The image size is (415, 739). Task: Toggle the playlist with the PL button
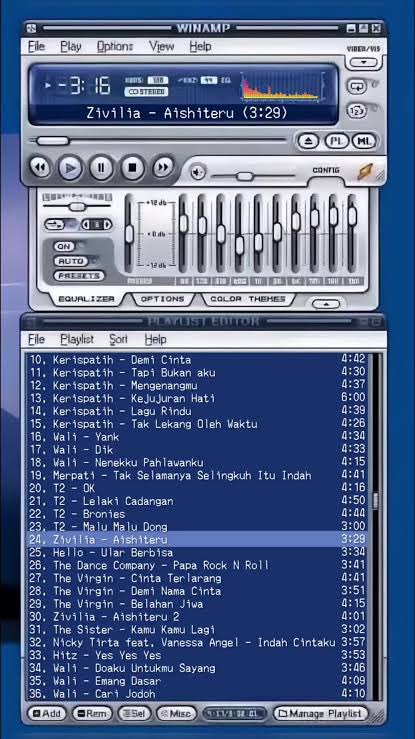(x=336, y=141)
